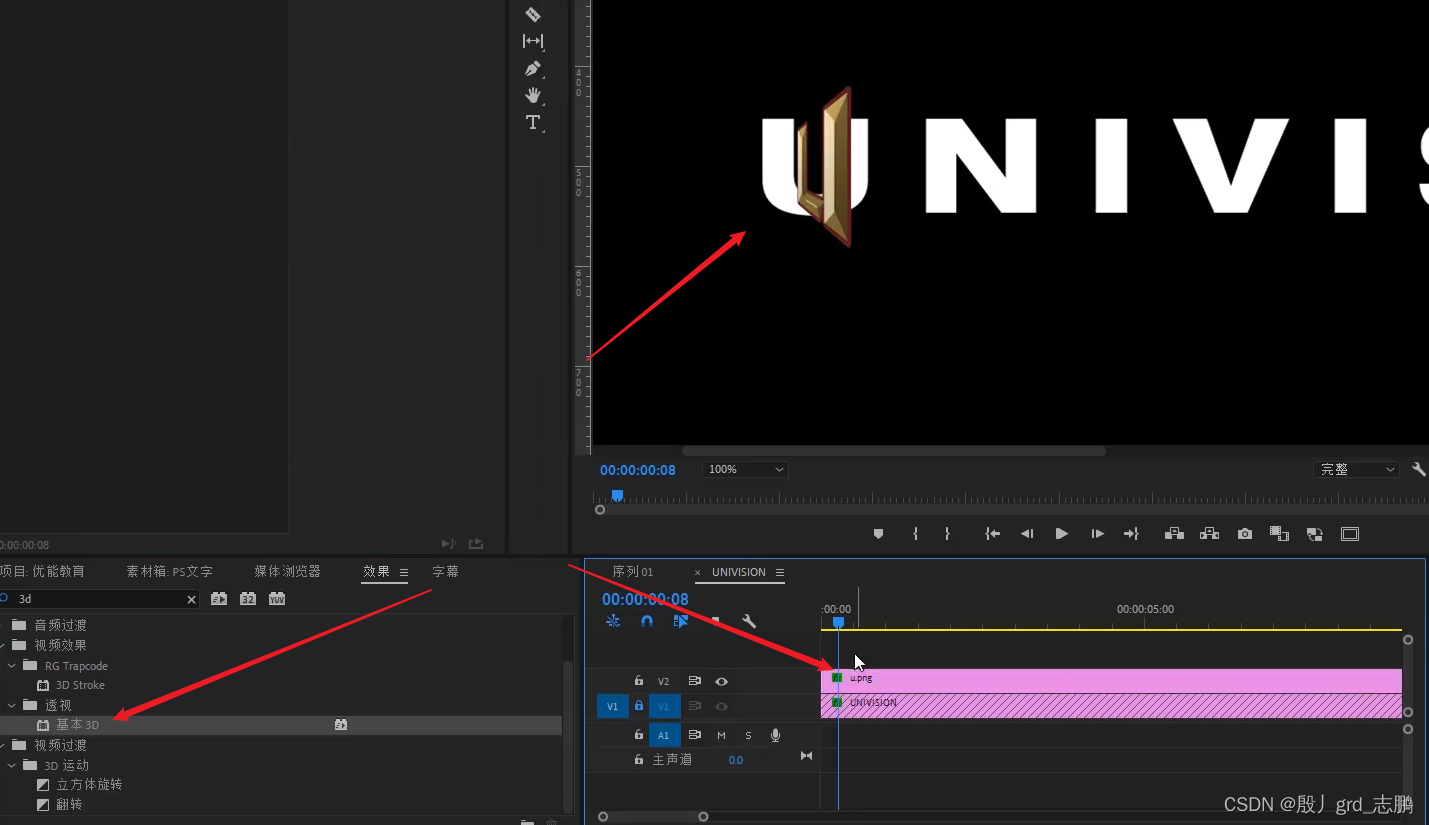Viewport: 1429px width, 825px height.
Task: Toggle Snap magnet in the timeline
Action: coord(647,621)
